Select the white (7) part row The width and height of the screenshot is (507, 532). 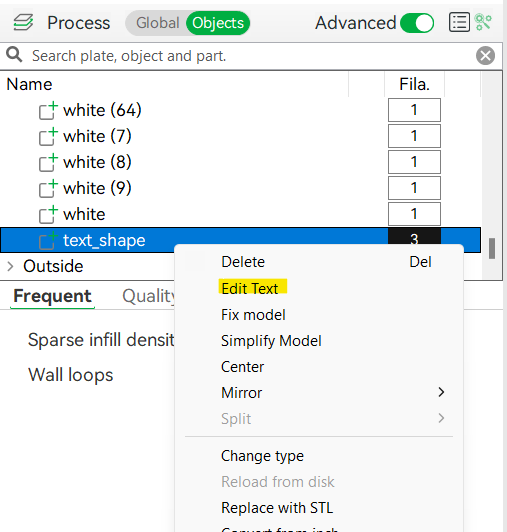[x=240, y=136]
